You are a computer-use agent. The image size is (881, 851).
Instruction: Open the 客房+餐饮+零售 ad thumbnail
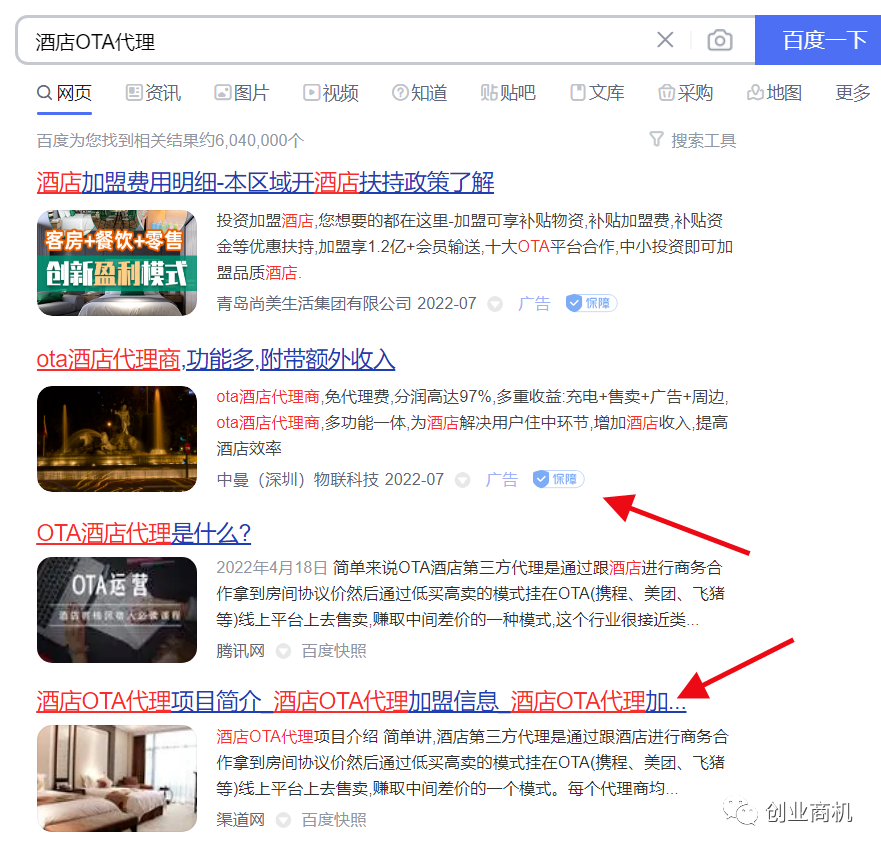pos(117,263)
